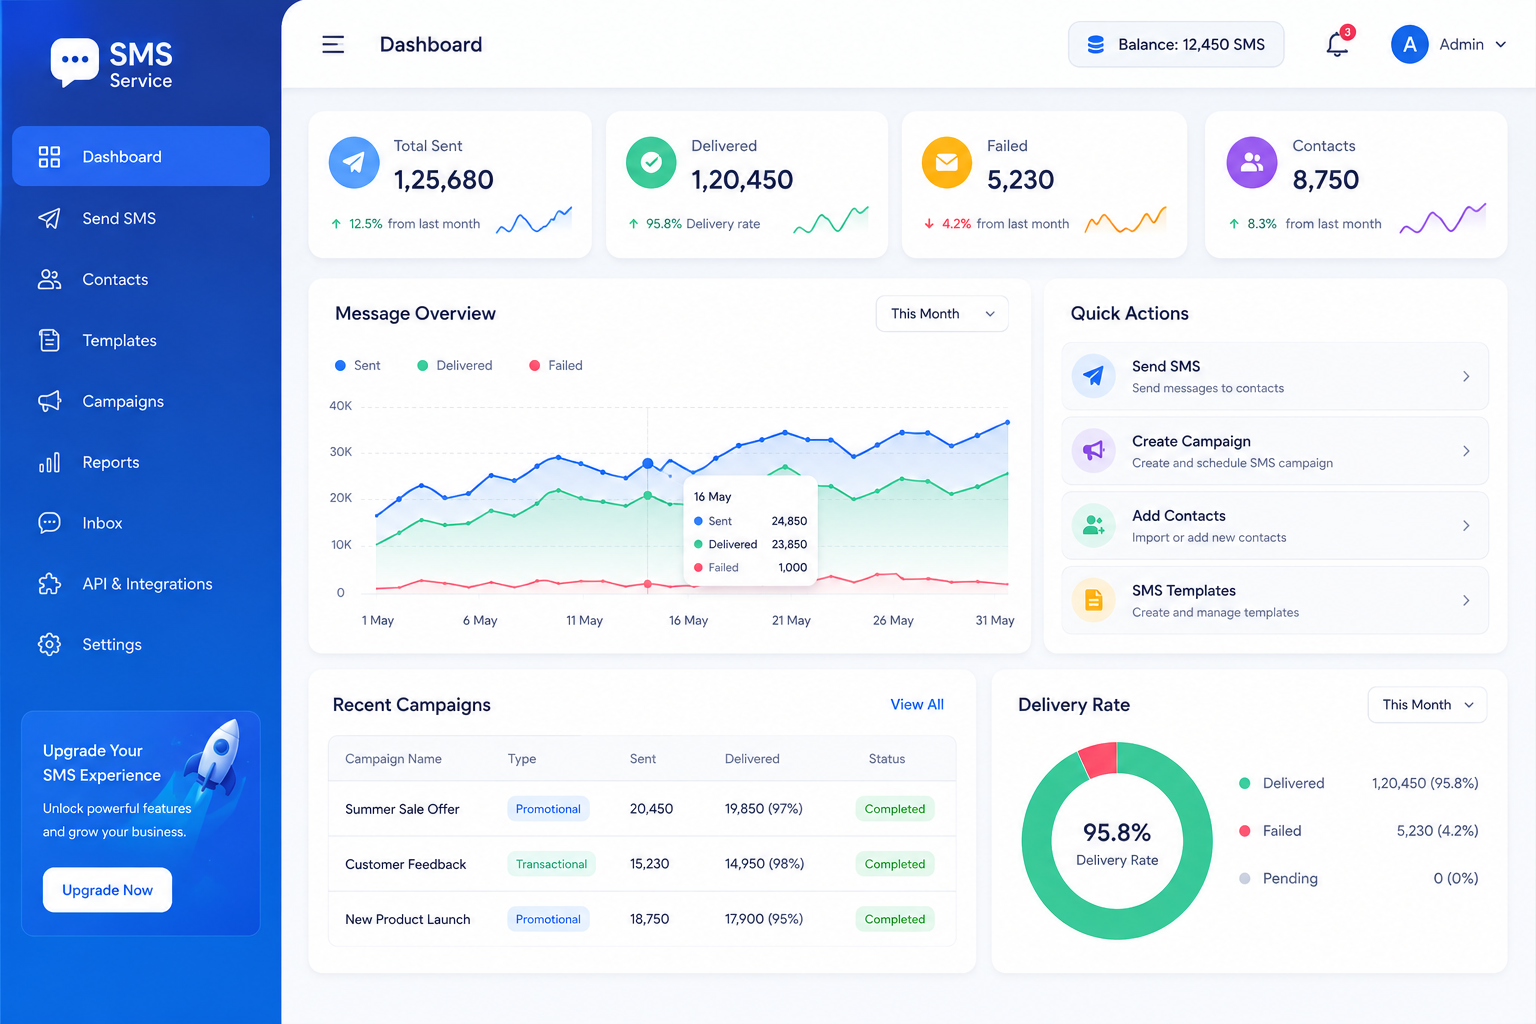Open Delivery Rate This Month dropdown

tap(1427, 705)
